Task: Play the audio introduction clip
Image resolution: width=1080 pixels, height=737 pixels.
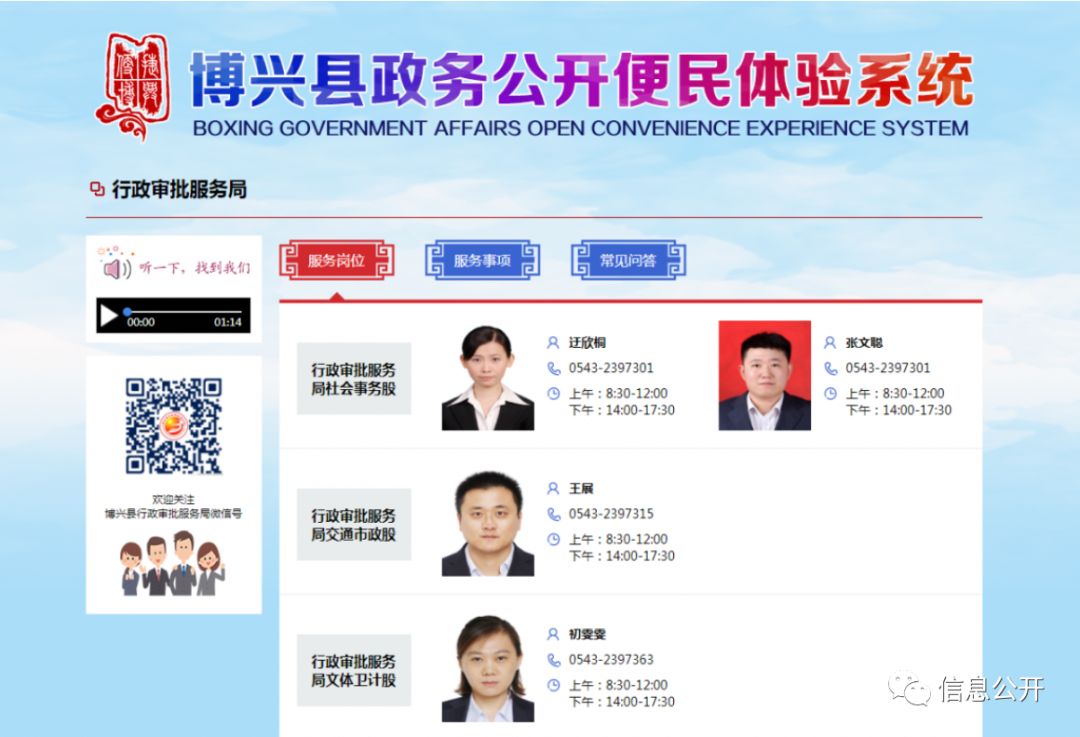Action: coord(108,316)
